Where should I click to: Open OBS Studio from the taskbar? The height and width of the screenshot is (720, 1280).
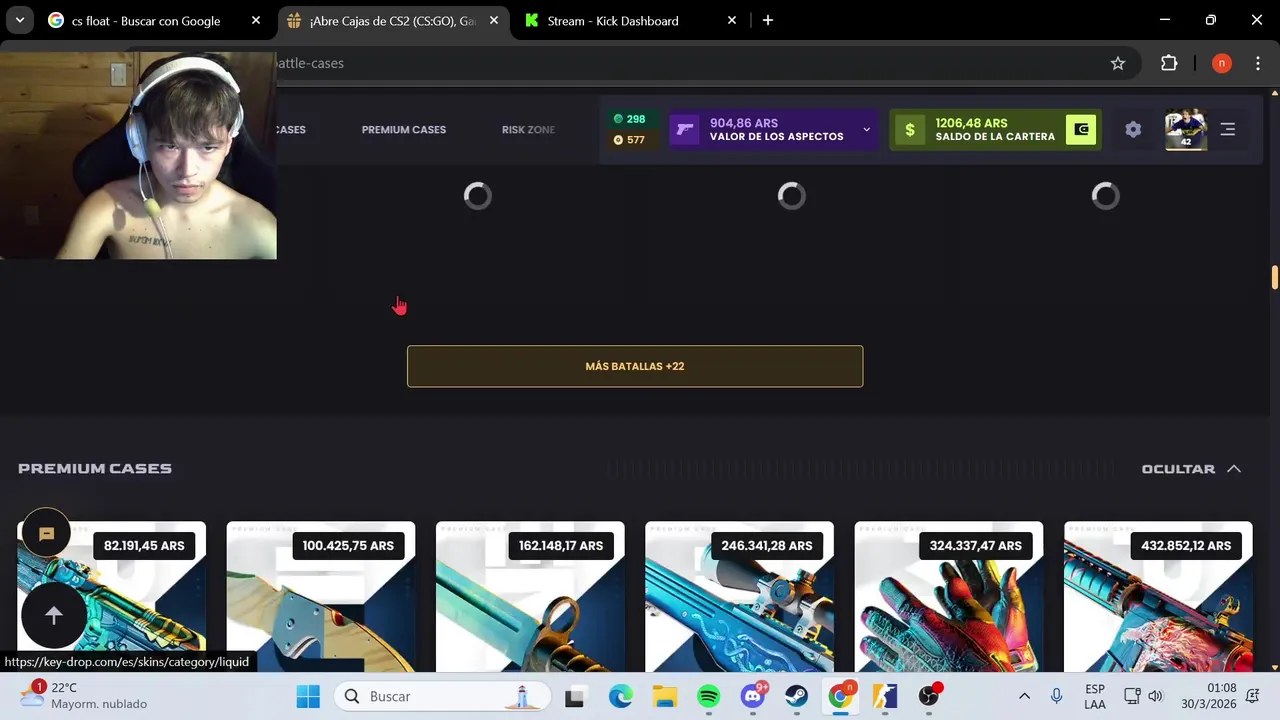point(929,696)
